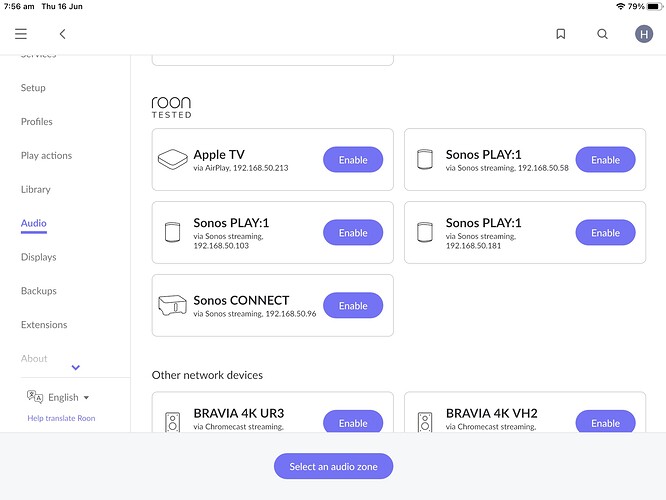Screen dimensions: 666x500
Task: Open search with the magnifier icon
Action: point(602,34)
